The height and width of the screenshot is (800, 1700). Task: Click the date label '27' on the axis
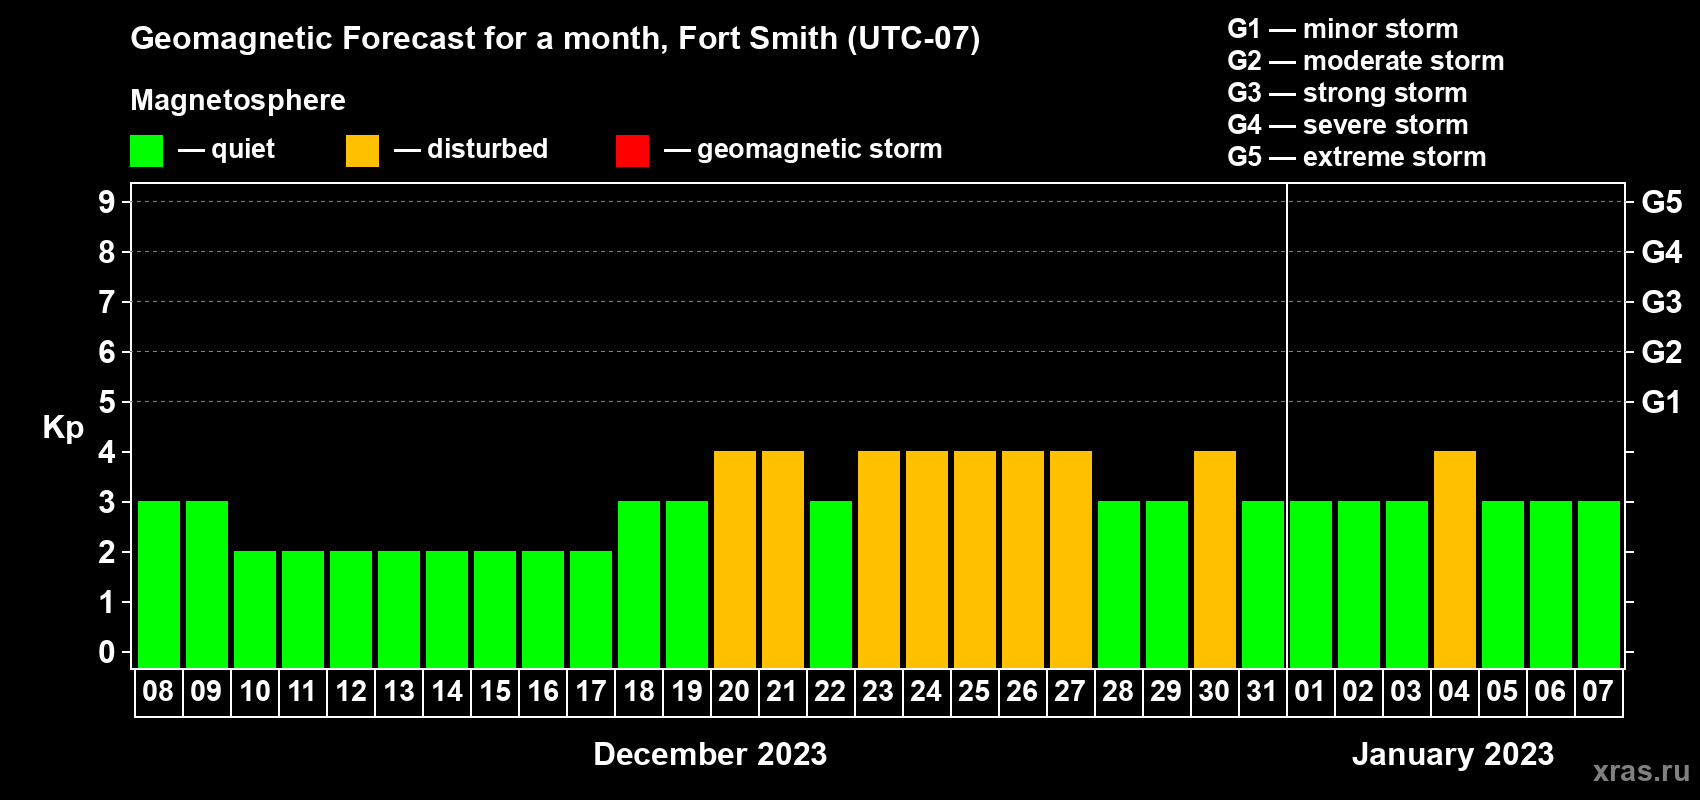(1070, 691)
